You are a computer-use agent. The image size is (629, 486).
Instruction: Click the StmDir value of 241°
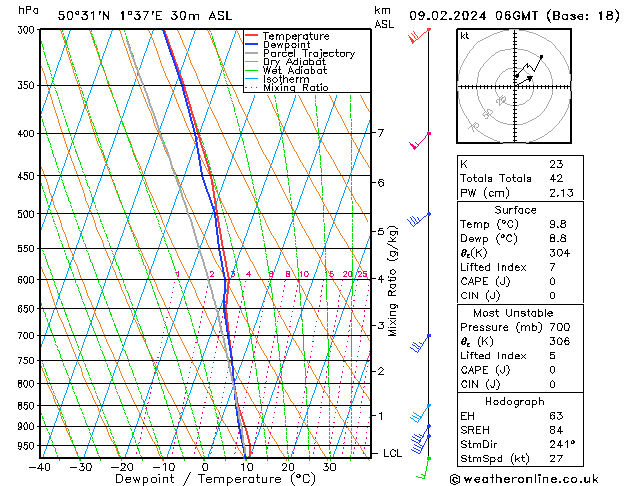[x=561, y=444]
